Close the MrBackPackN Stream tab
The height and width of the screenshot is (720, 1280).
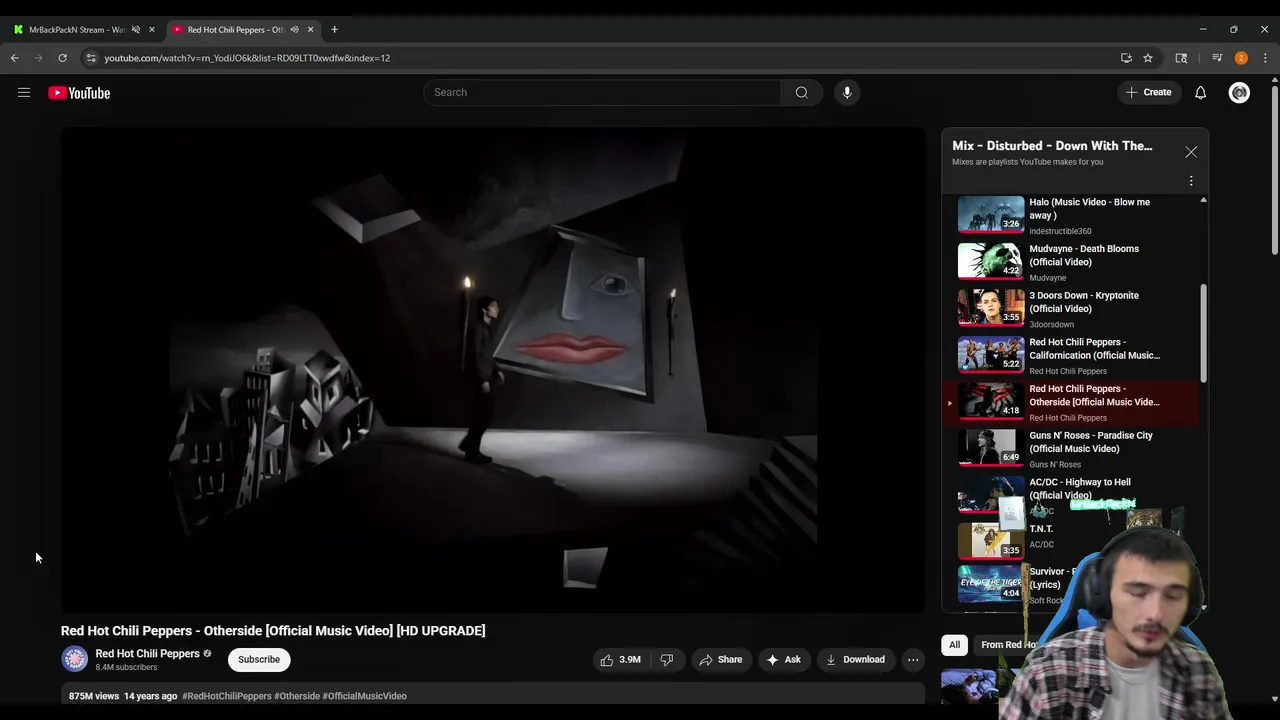152,29
